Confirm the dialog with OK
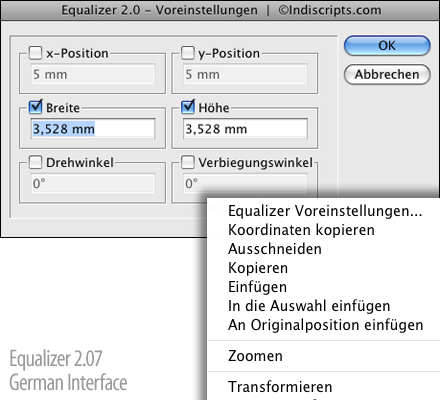Viewport: 440px width, 400px height. (387, 46)
